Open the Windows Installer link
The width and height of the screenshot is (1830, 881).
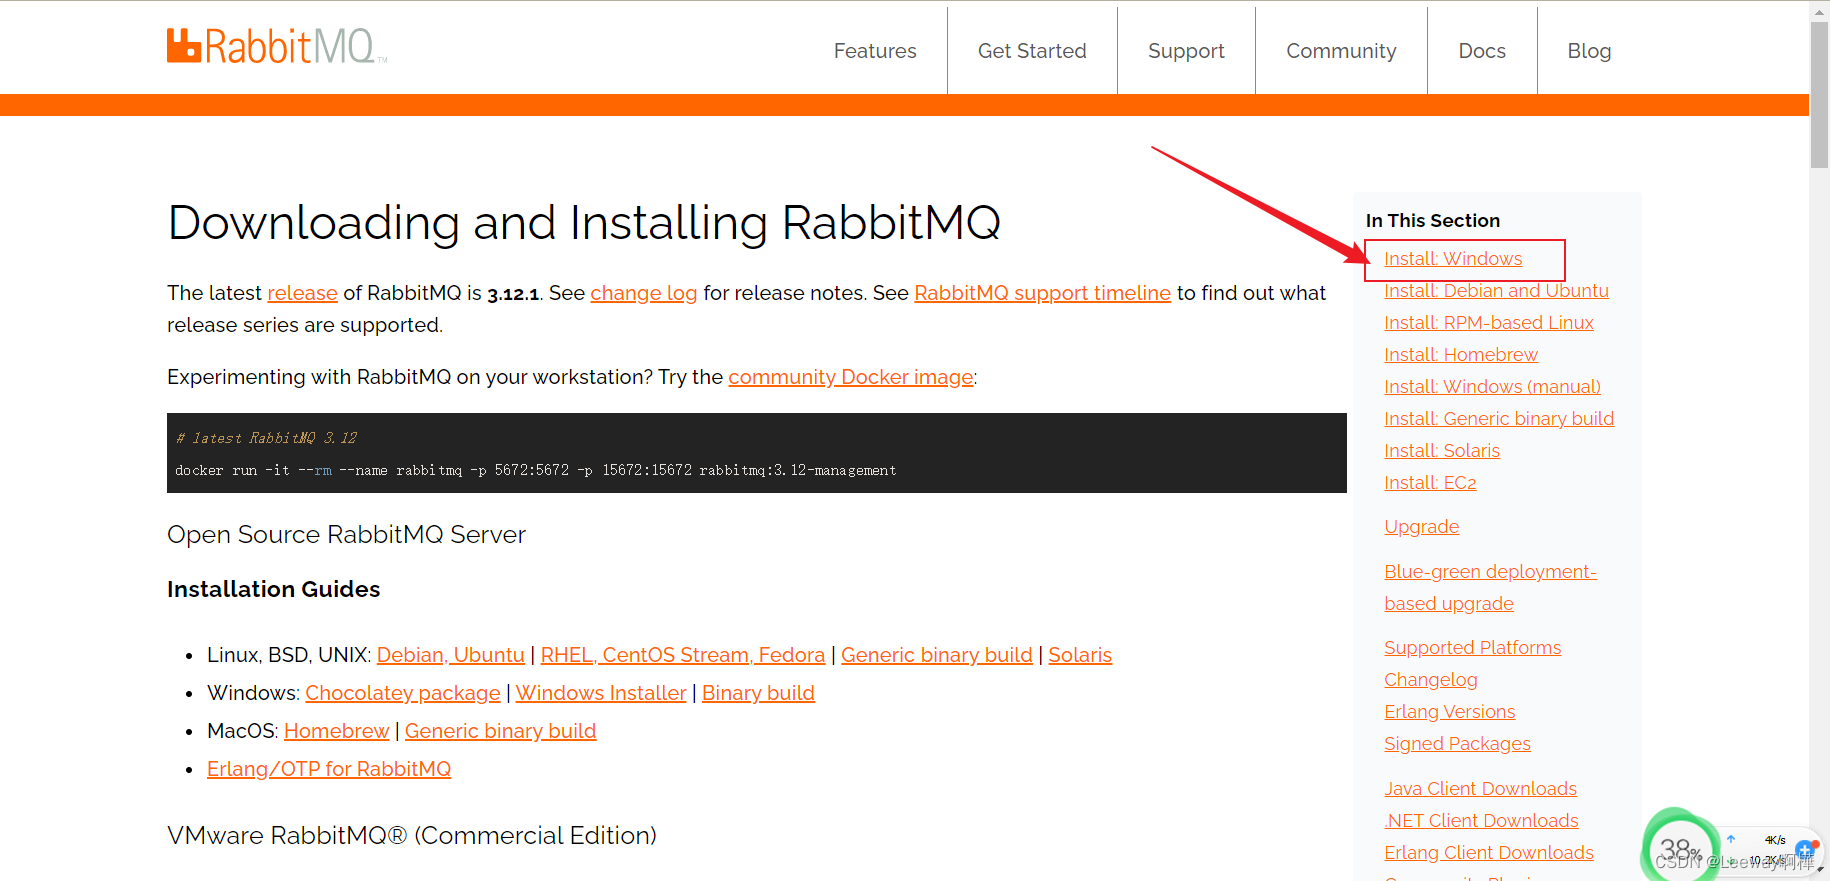pyautogui.click(x=601, y=693)
